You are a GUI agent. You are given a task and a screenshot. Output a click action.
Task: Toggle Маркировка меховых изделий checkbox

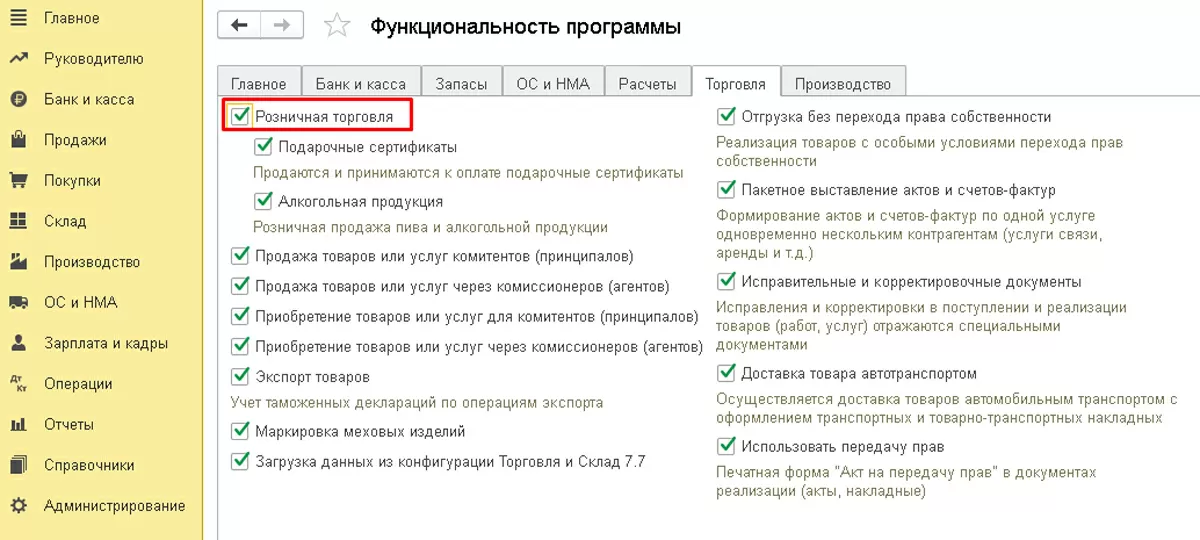click(x=240, y=431)
